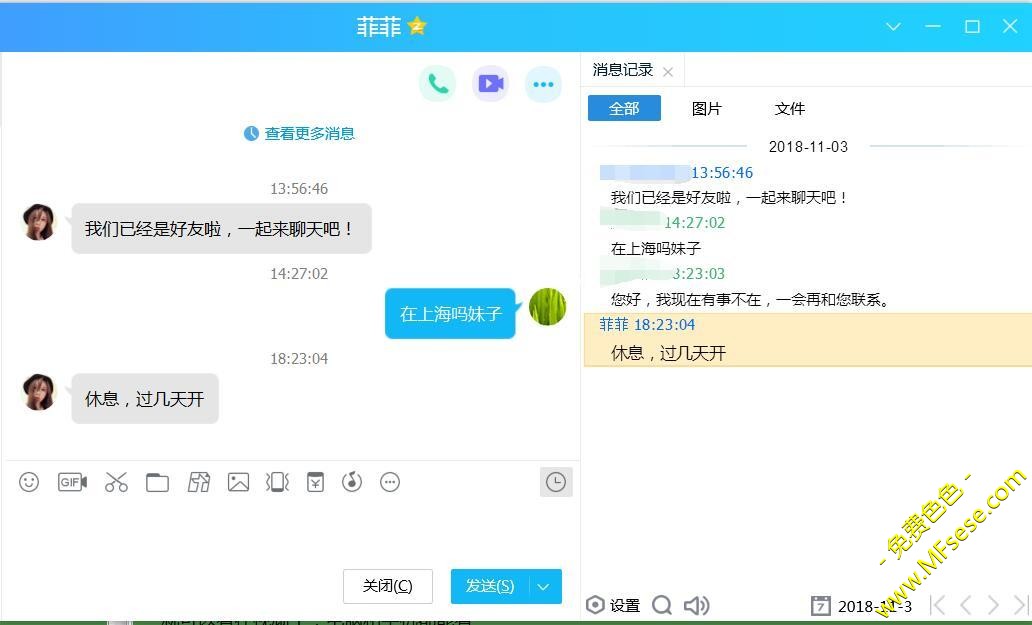Switch to the 图片 filter tab
The height and width of the screenshot is (625, 1032).
(707, 109)
